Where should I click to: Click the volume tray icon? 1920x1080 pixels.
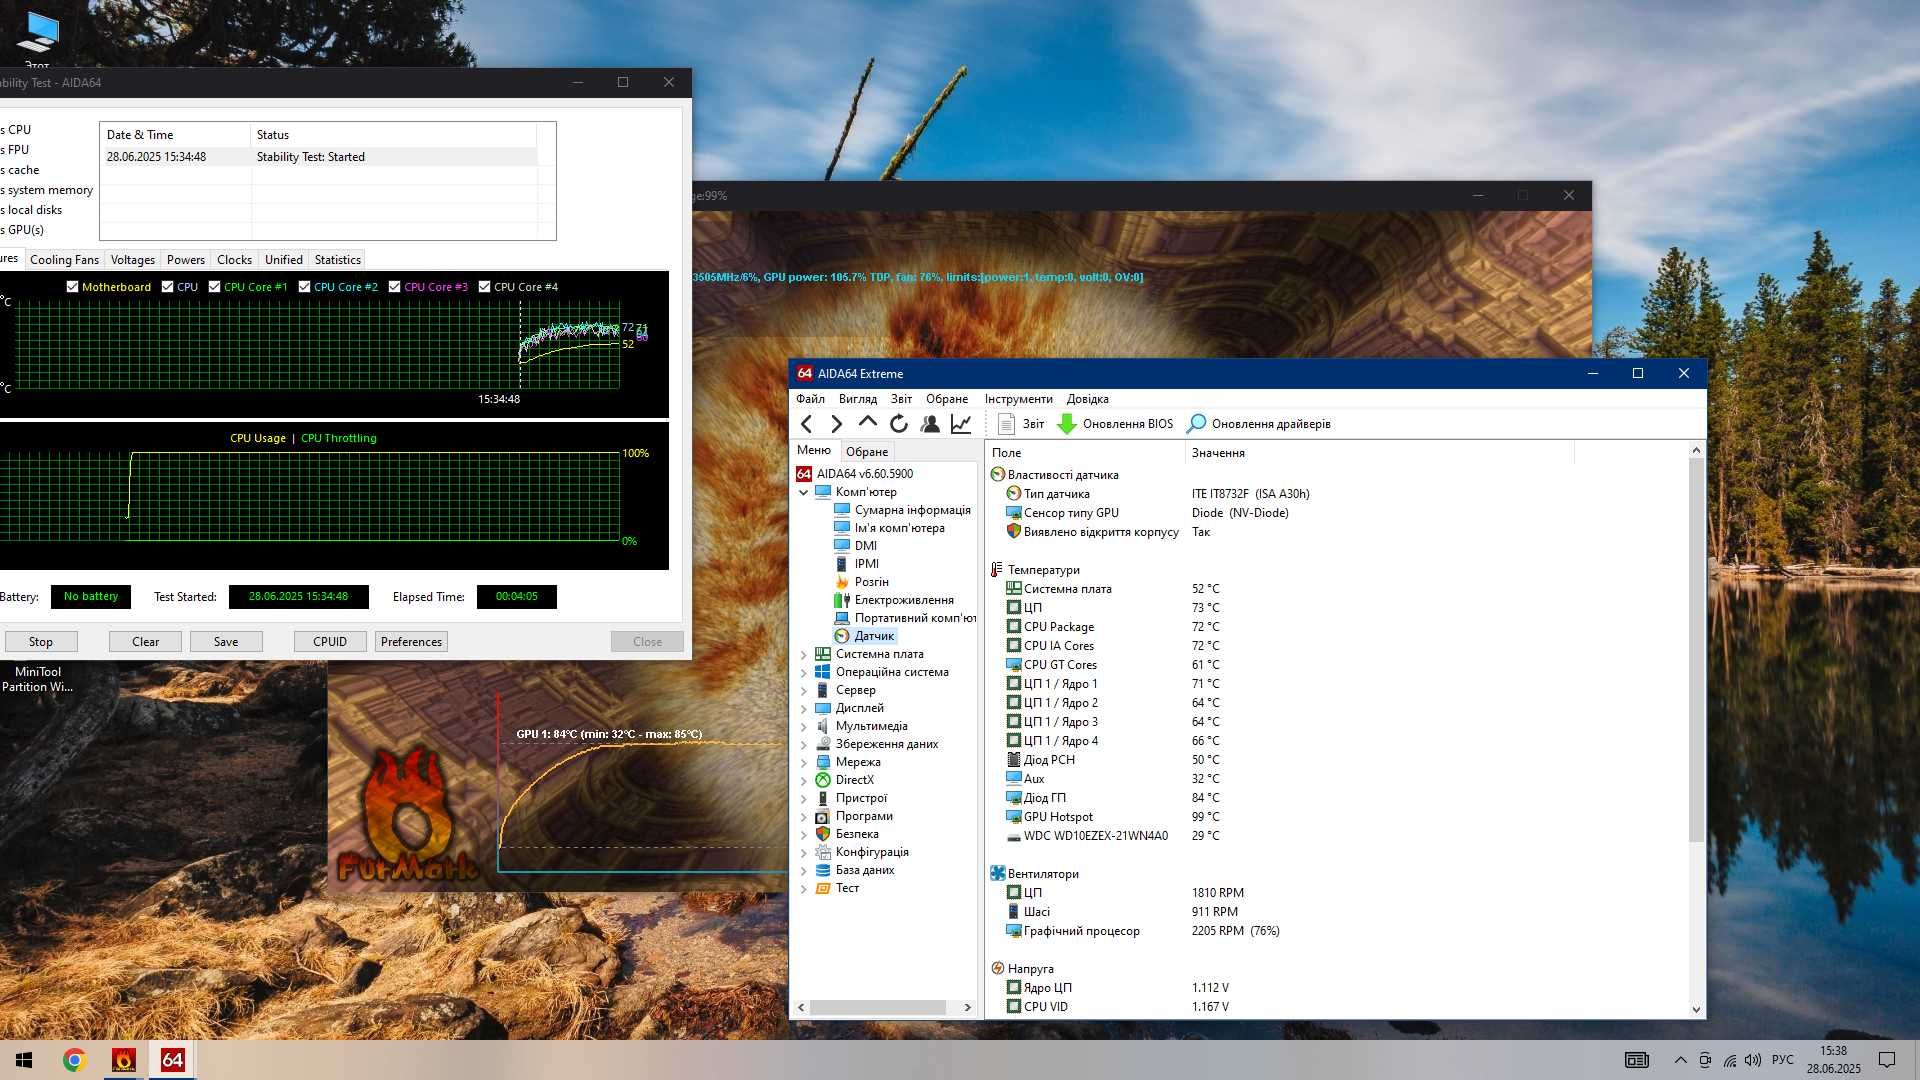coord(1753,1060)
